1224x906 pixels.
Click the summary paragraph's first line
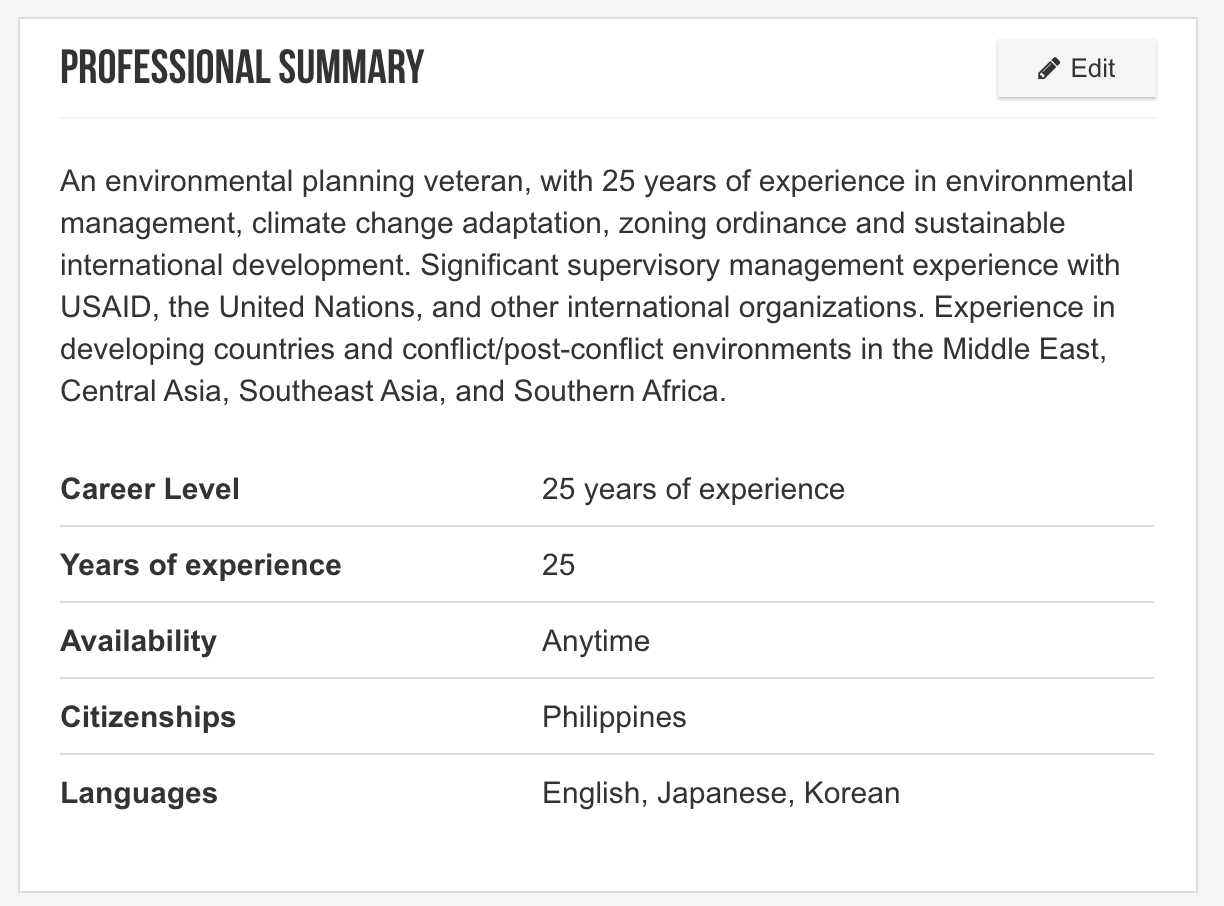(597, 181)
